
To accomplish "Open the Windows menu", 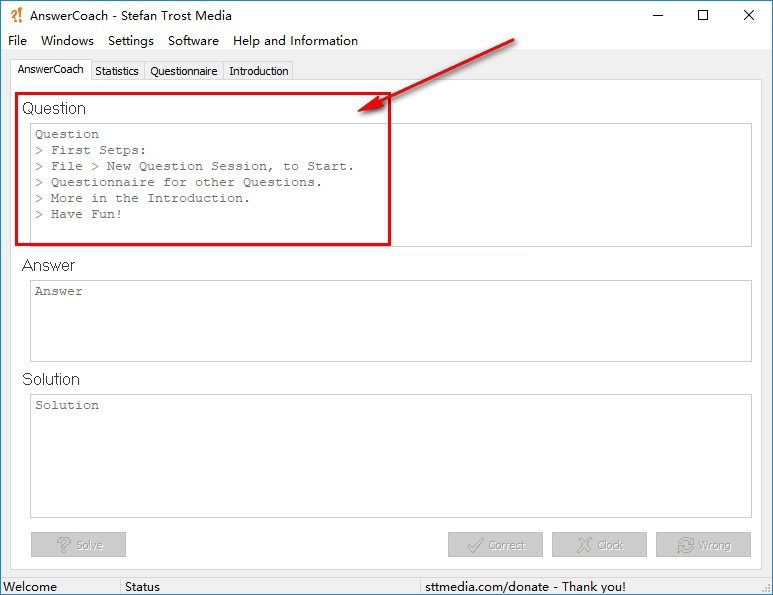I will pyautogui.click(x=67, y=40).
